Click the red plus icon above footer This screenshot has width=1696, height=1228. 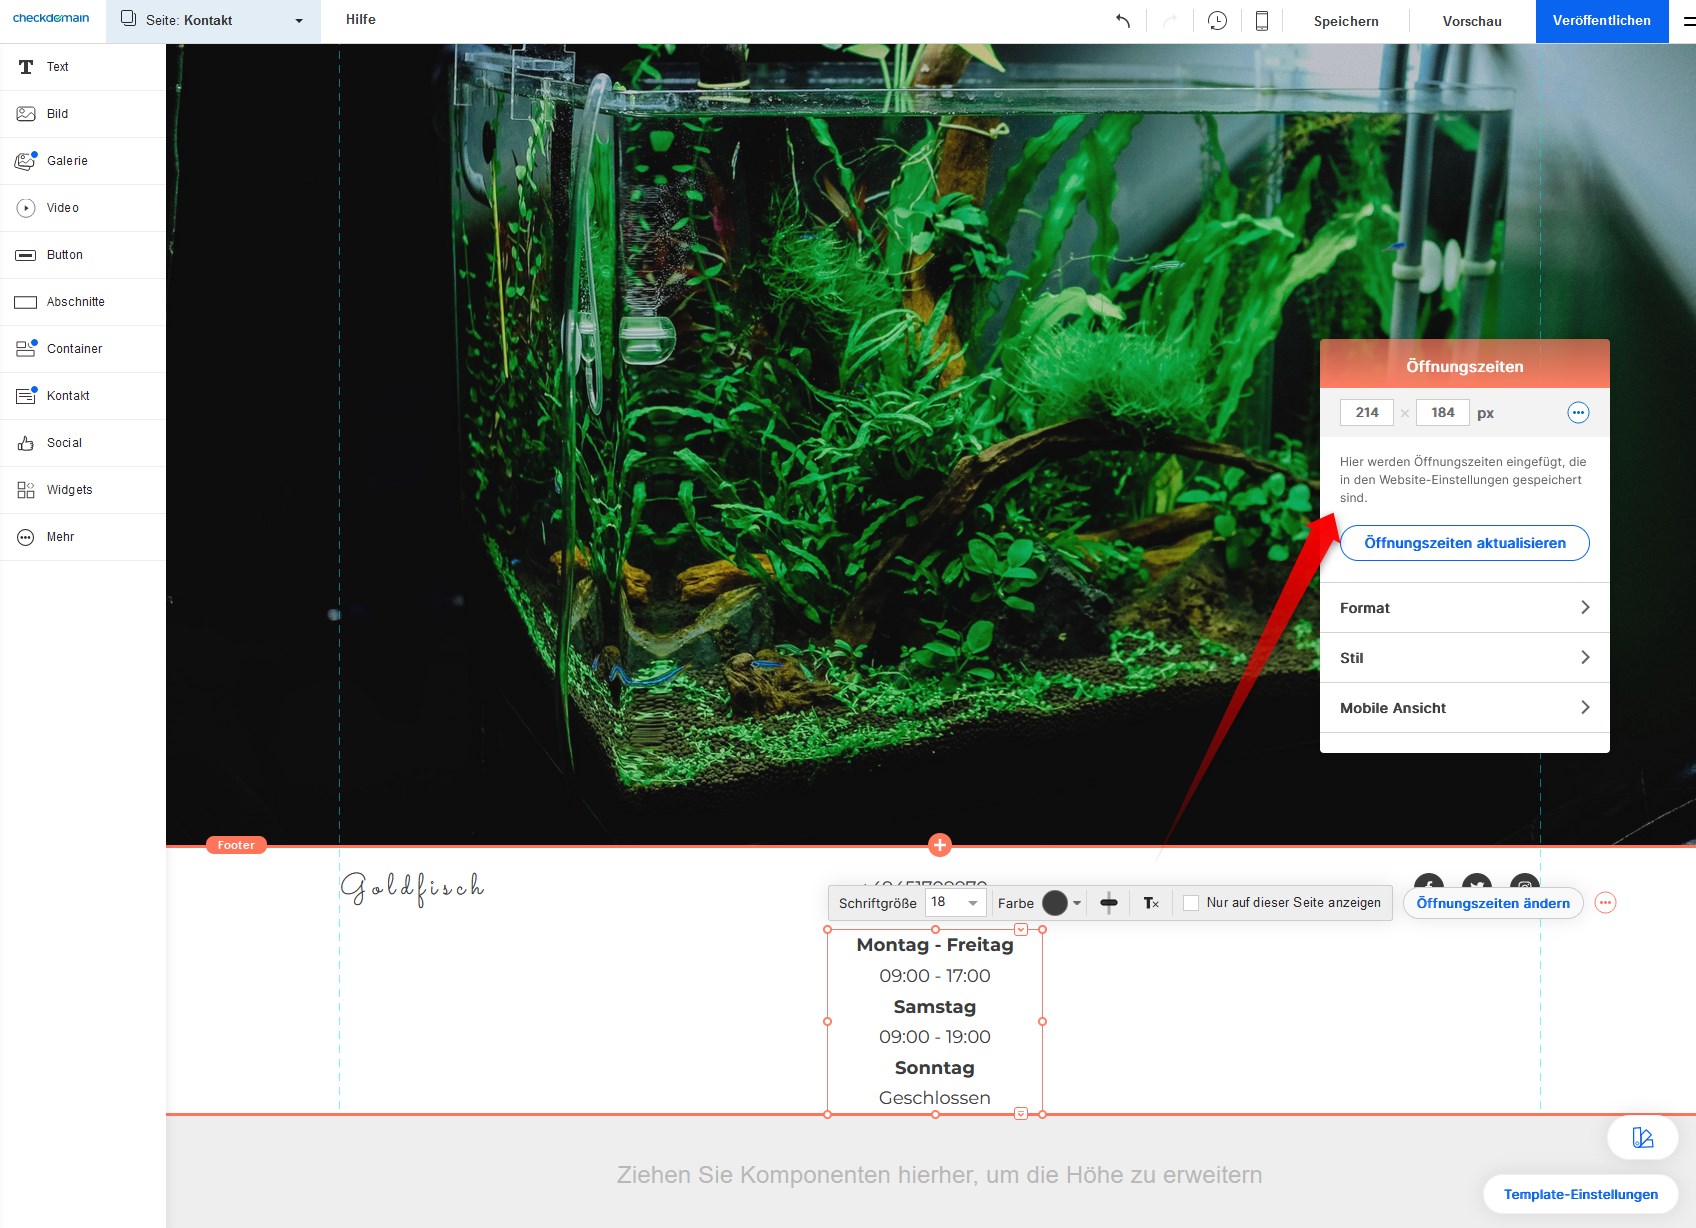point(939,845)
